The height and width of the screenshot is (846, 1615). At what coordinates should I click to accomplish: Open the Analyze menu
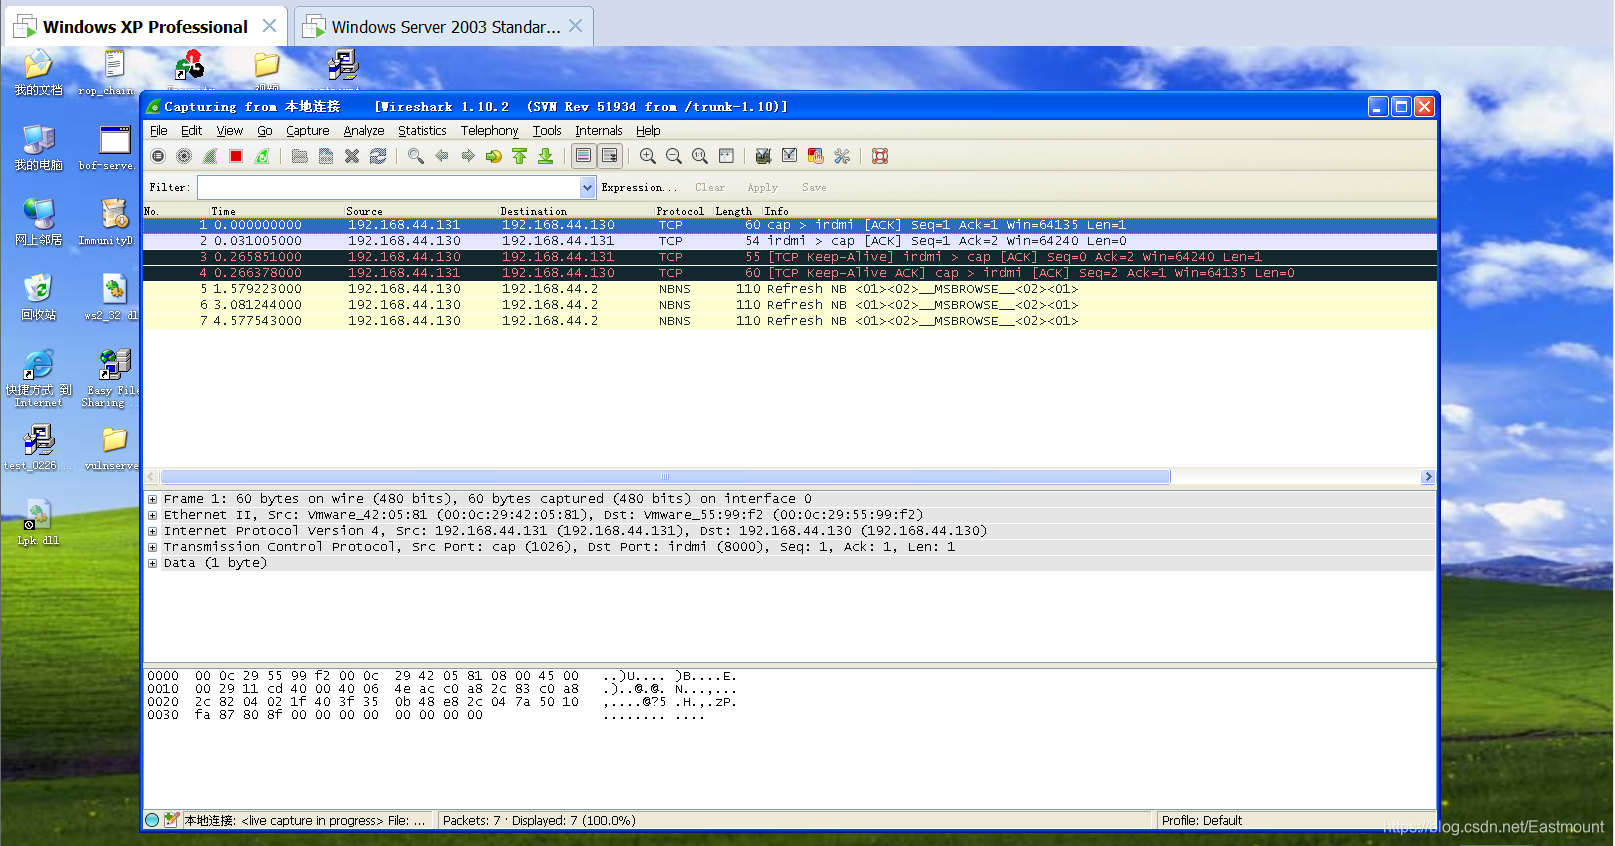pyautogui.click(x=364, y=131)
